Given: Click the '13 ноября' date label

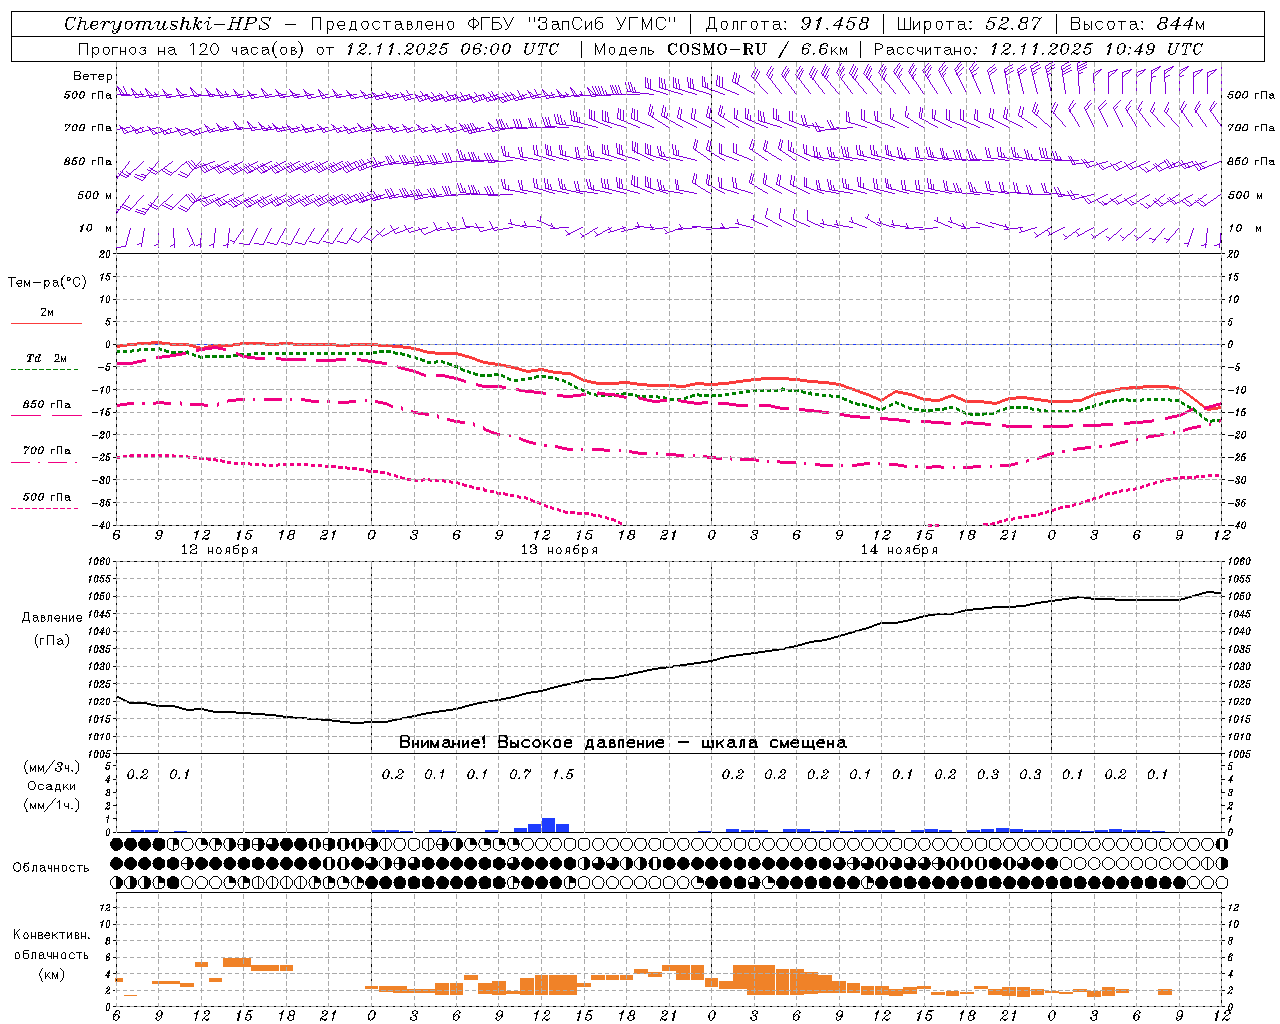Looking at the screenshot, I should point(559,550).
